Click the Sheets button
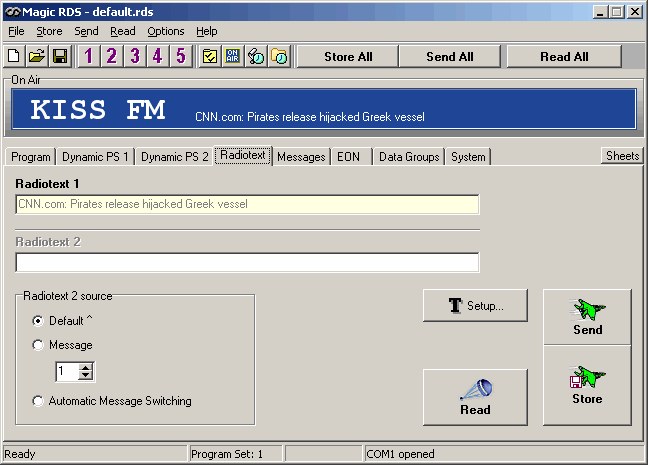Viewport: 648px width, 465px height. pyautogui.click(x=622, y=156)
